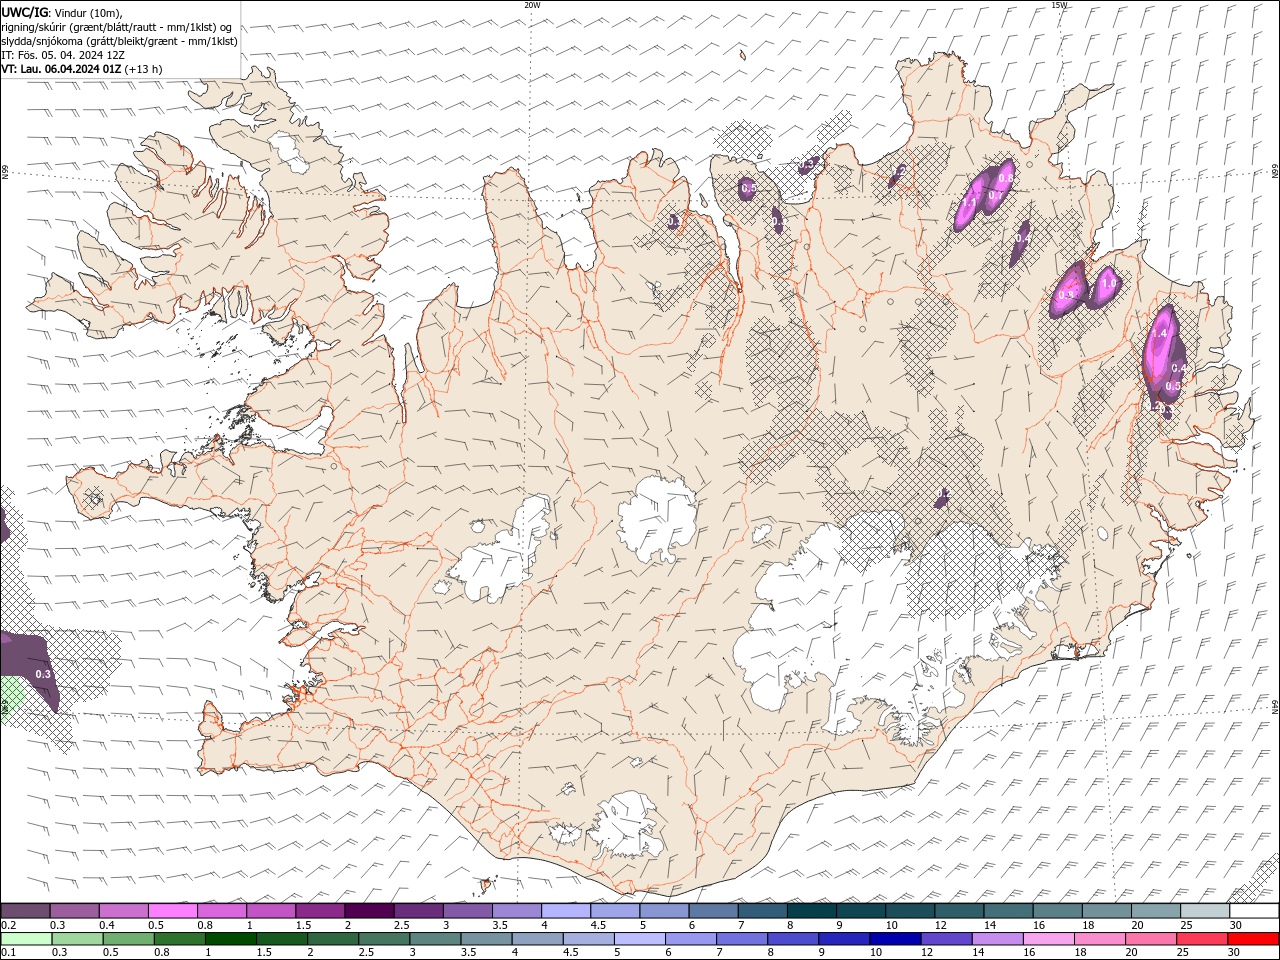This screenshot has width=1280, height=960.
Task: Pick bottom-row pink swatch between 18 and 20
Action: click(1101, 939)
